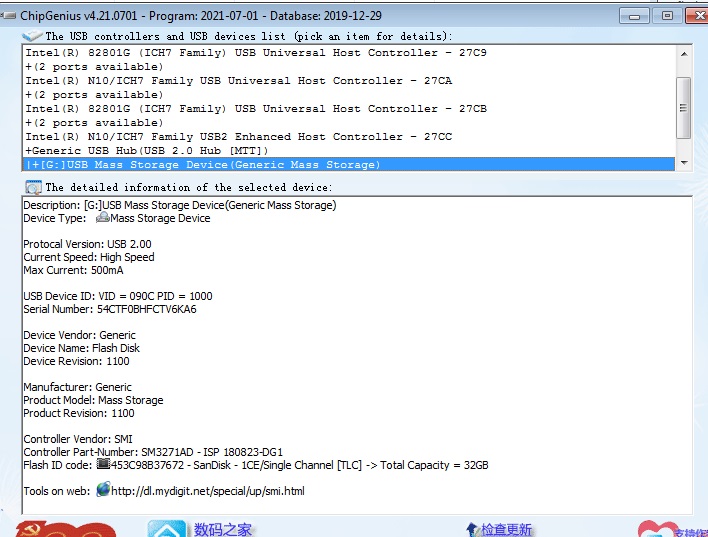Click the USB drive icon above devices list
This screenshot has width=708, height=537.
coord(32,35)
